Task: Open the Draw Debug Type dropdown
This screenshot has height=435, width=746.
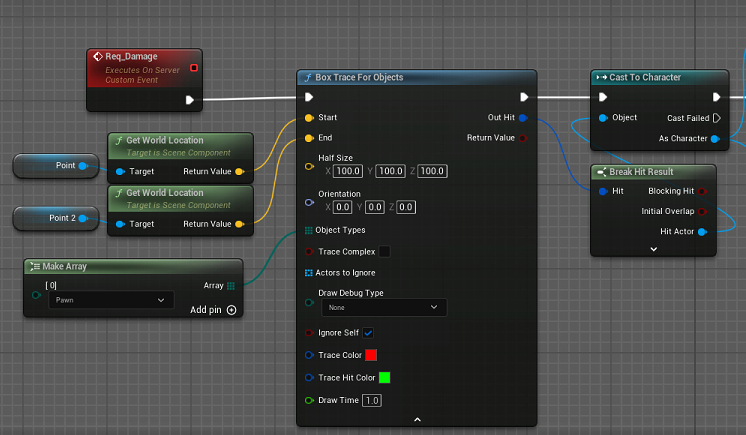Action: [x=384, y=307]
